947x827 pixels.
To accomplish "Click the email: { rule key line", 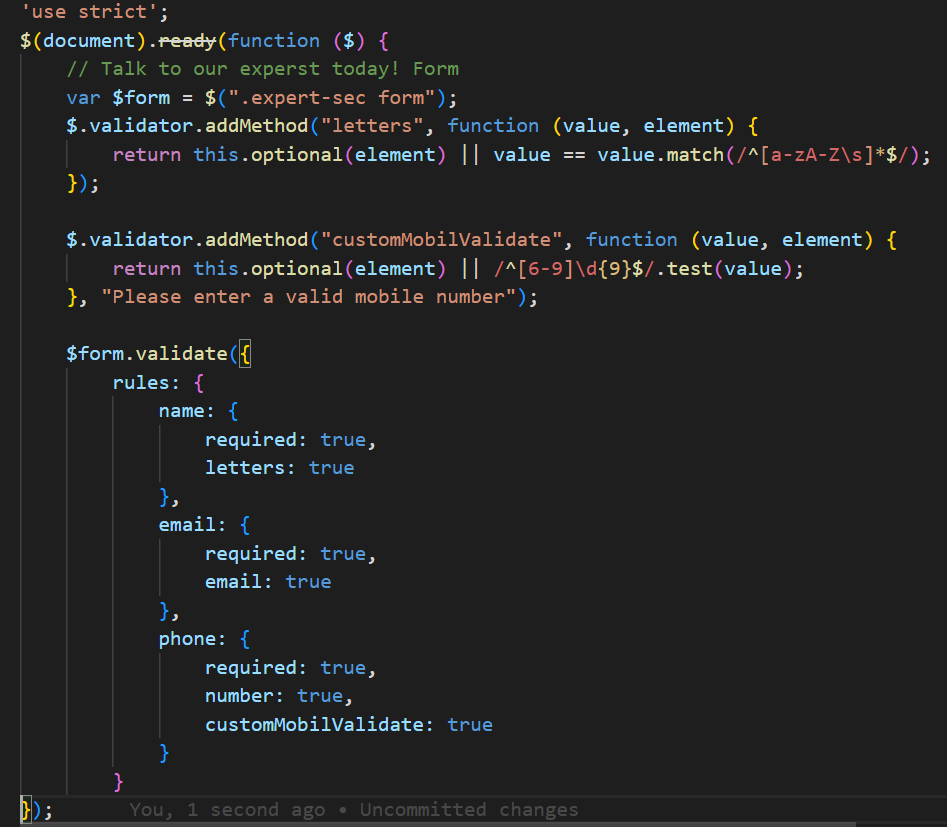I will 204,524.
